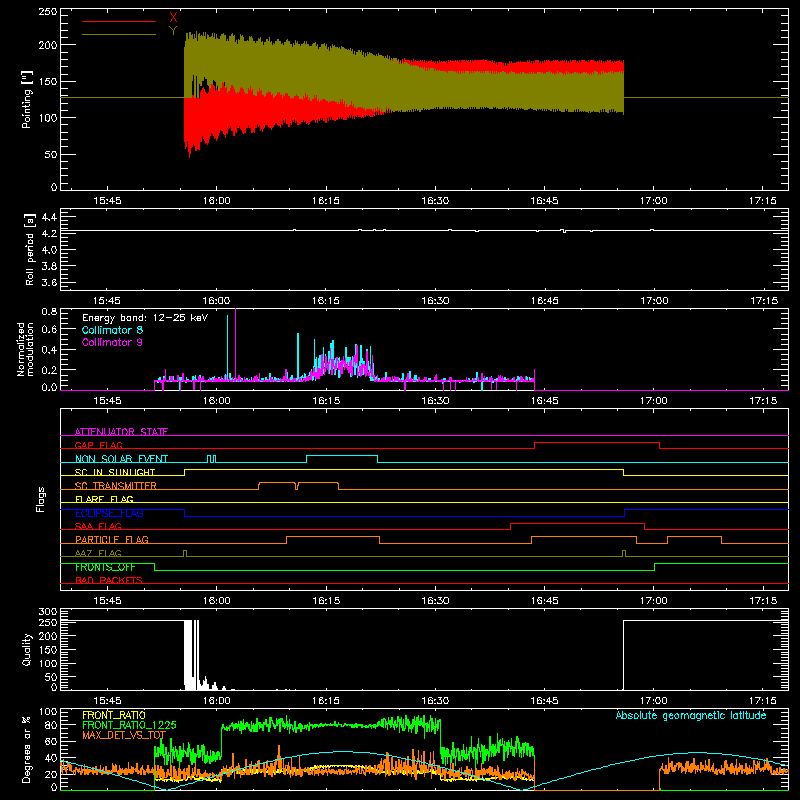Click the A4Z_FLAG label
800x800 pixels.
click(x=98, y=554)
